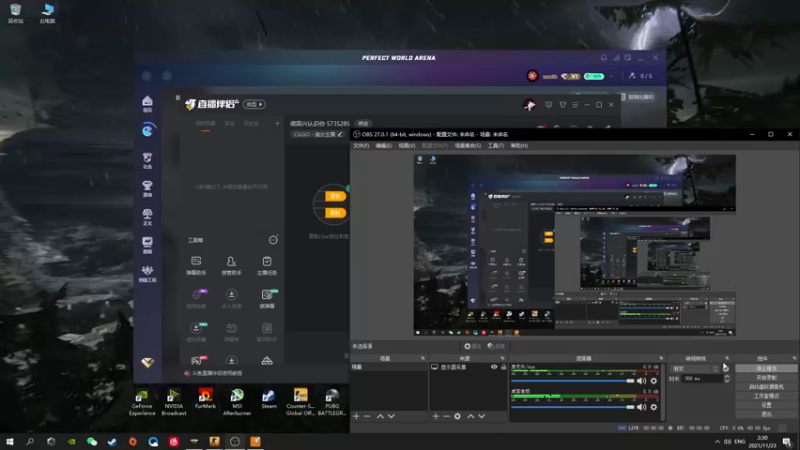Open 场景集合(S) menu in OBS
800x450 pixels.
[x=468, y=145]
